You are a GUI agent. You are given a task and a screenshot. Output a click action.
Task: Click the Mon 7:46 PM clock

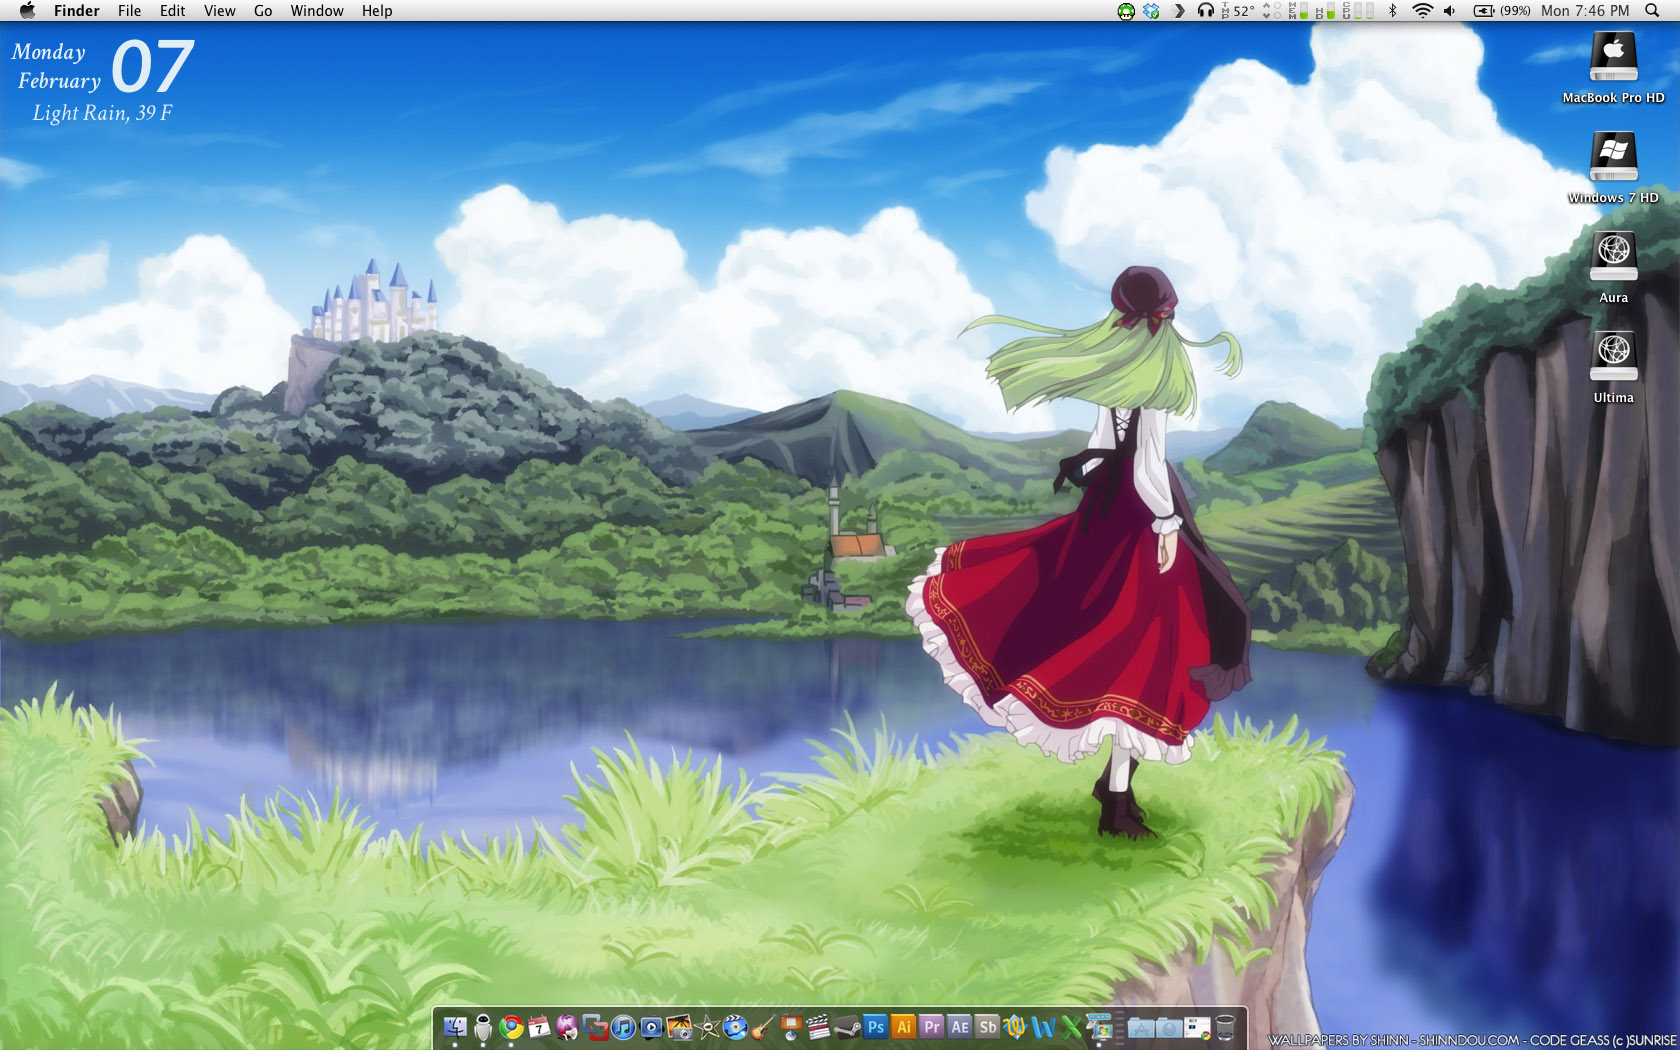(1585, 11)
